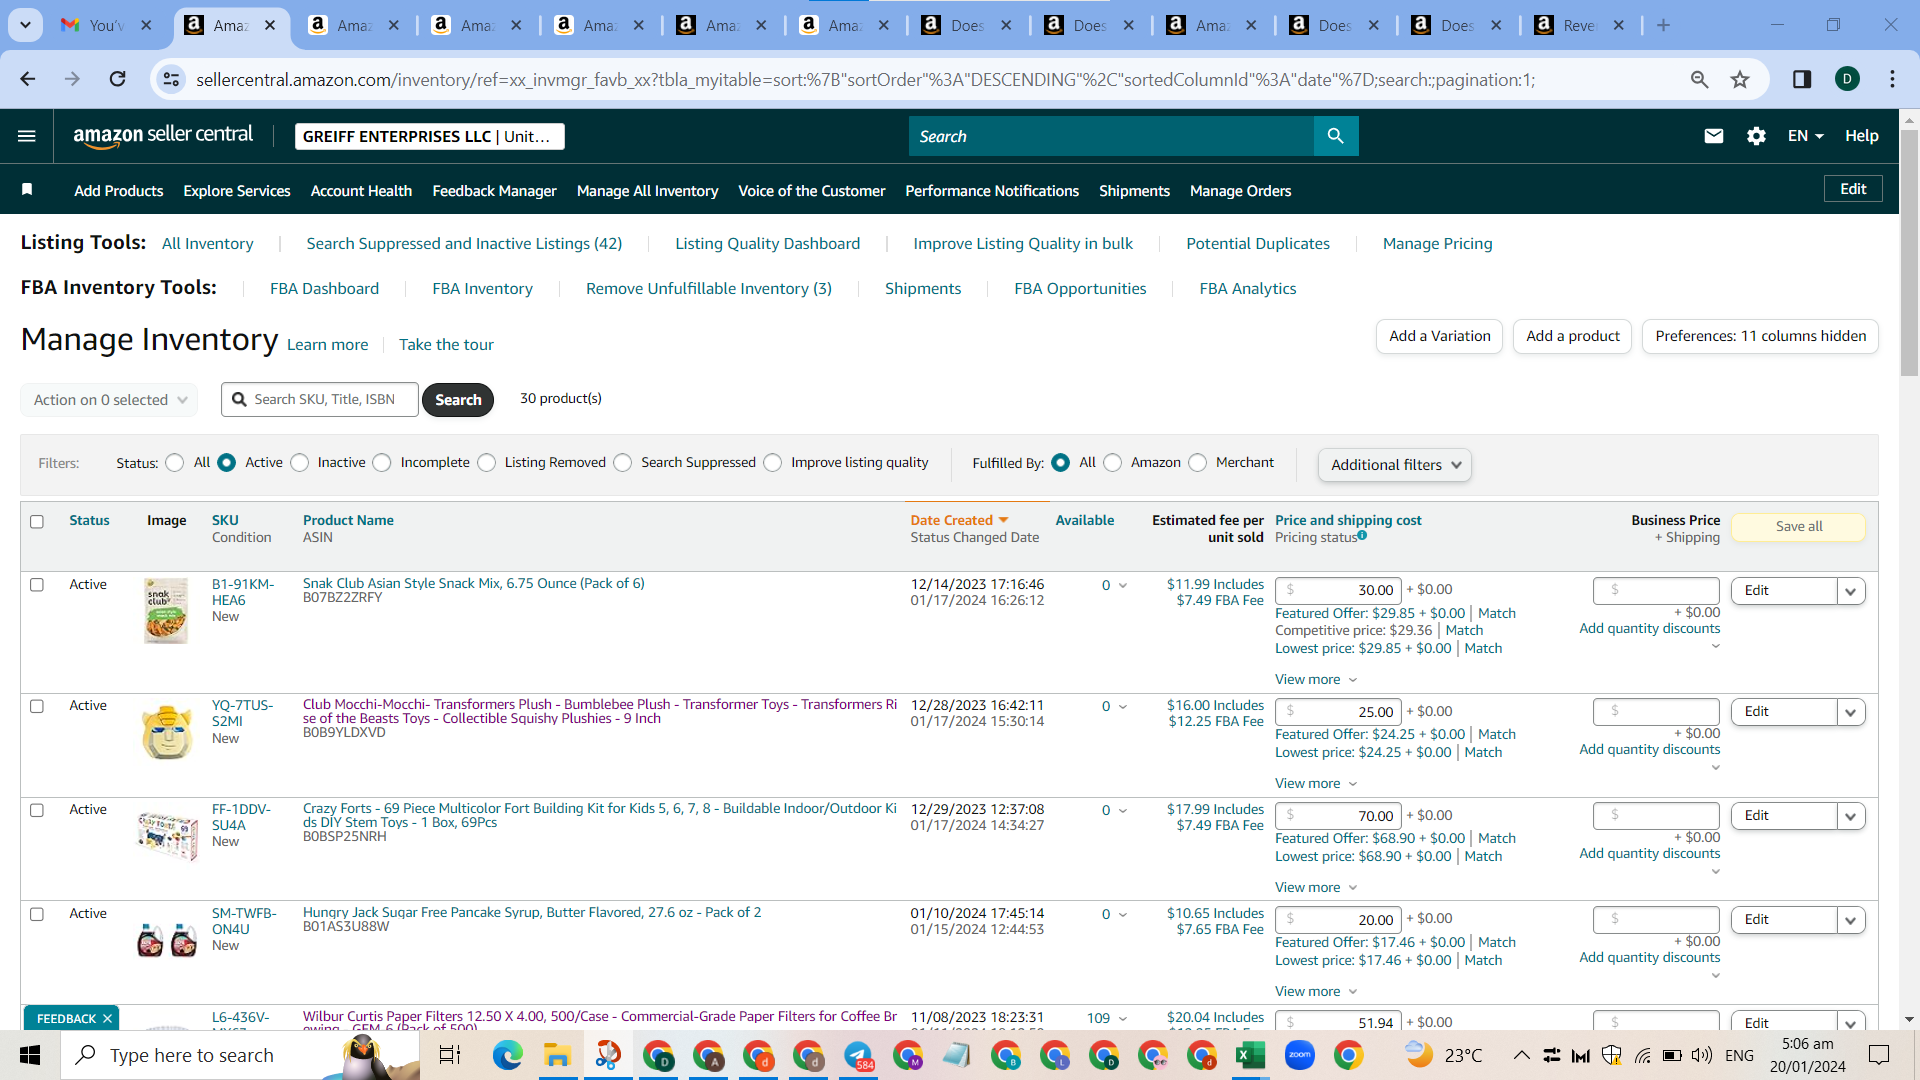Click the Pricing status info icon
This screenshot has width=1920, height=1080.
(x=1362, y=536)
